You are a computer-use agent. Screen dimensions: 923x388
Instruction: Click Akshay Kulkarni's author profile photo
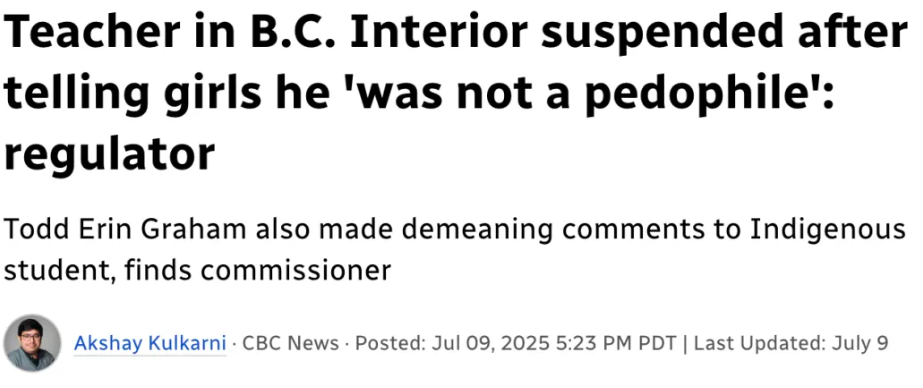pyautogui.click(x=32, y=343)
